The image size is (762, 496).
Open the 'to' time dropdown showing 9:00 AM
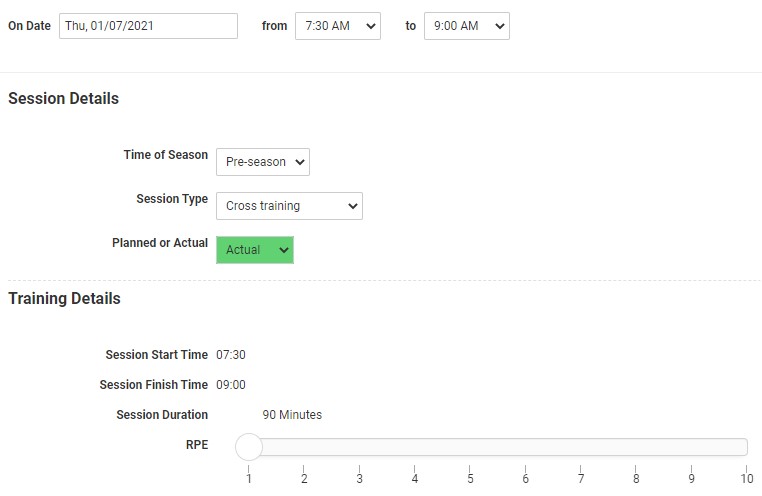pyautogui.click(x=466, y=26)
